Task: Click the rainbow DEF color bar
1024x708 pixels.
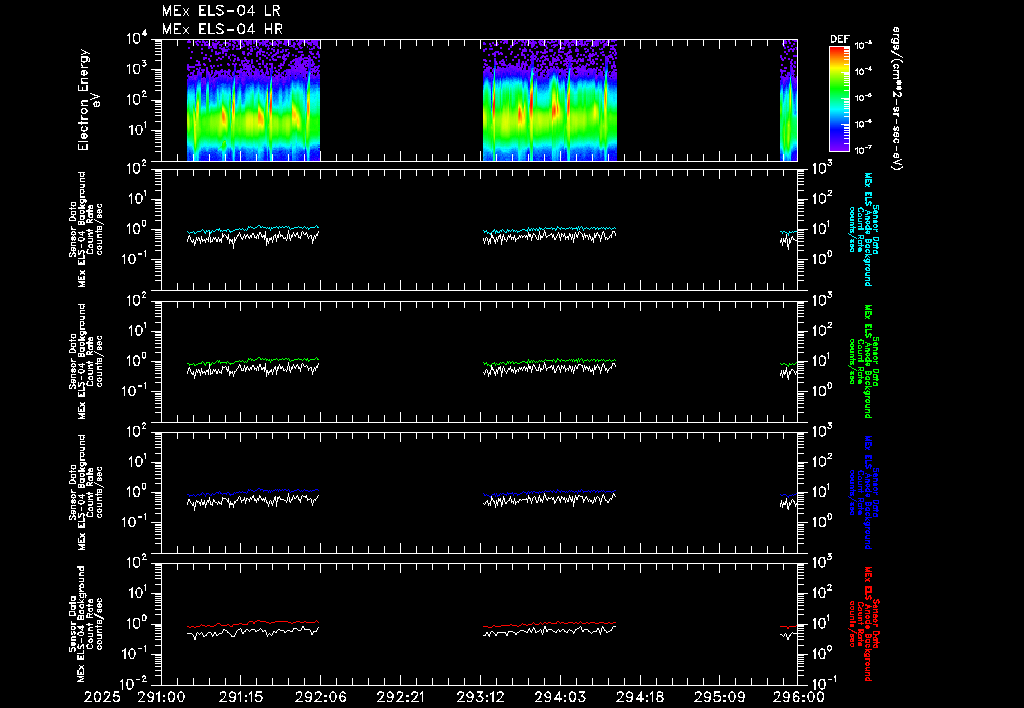Action: click(839, 99)
